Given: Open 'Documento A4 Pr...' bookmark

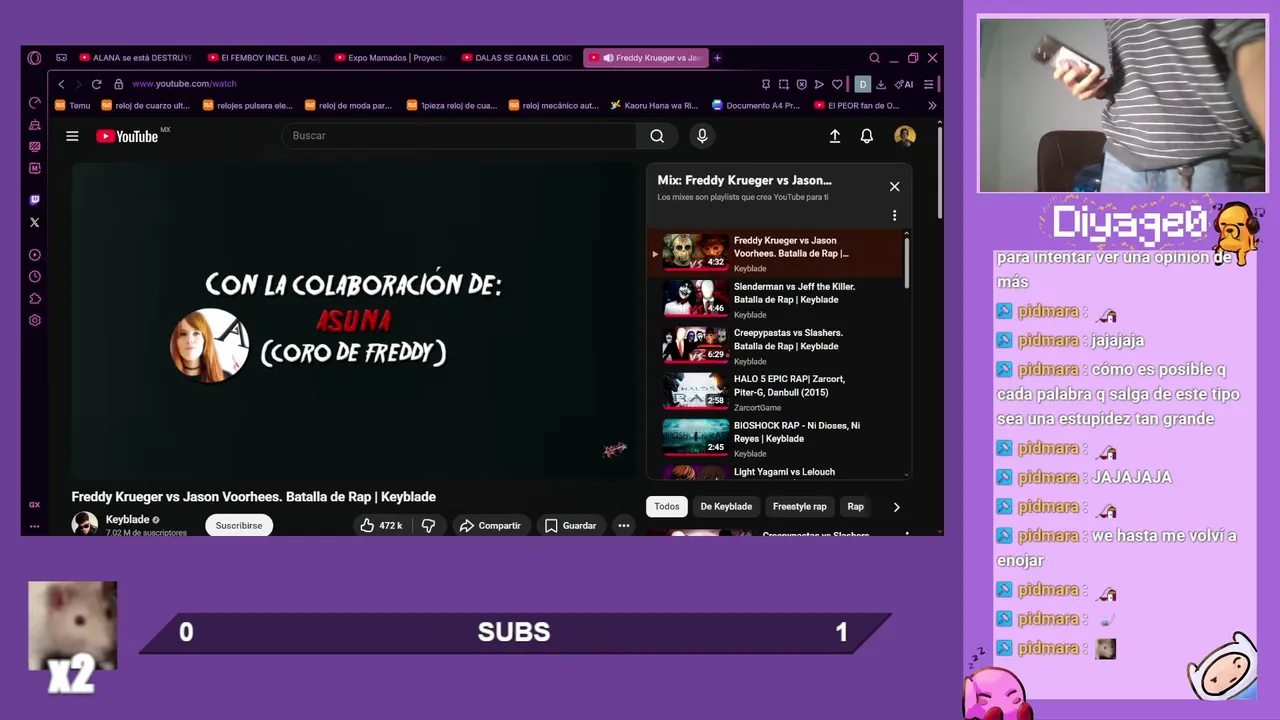Looking at the screenshot, I should (756, 105).
